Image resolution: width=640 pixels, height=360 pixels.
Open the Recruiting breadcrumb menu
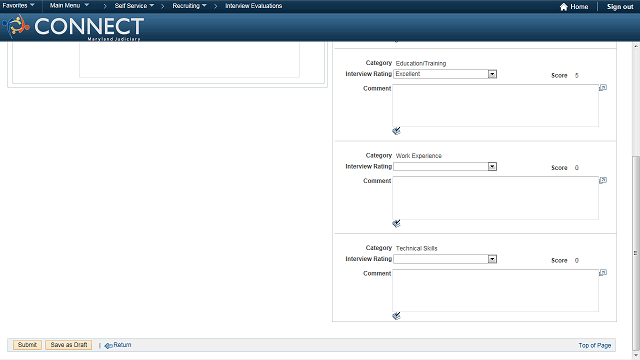[x=189, y=6]
